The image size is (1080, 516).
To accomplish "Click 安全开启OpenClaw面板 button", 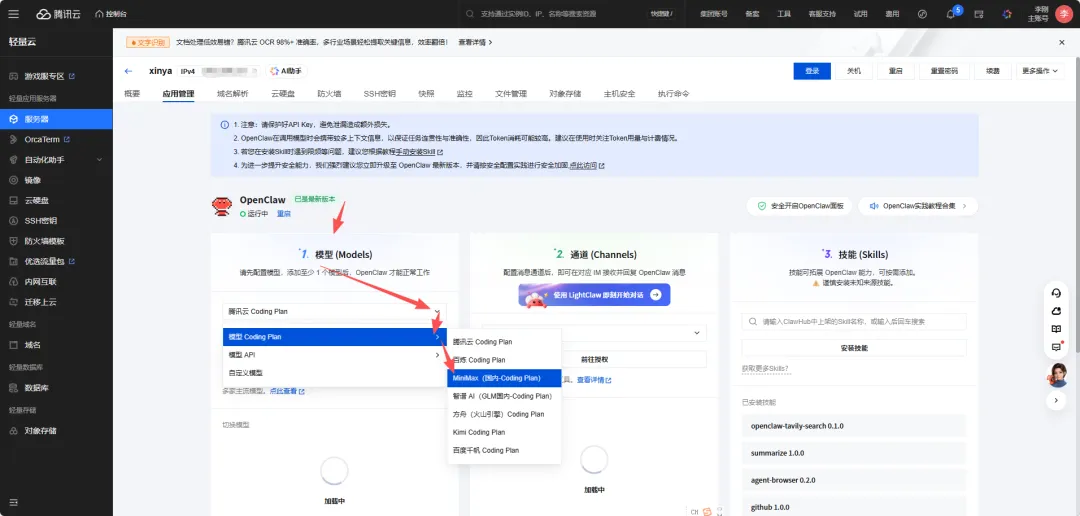I will tap(800, 205).
